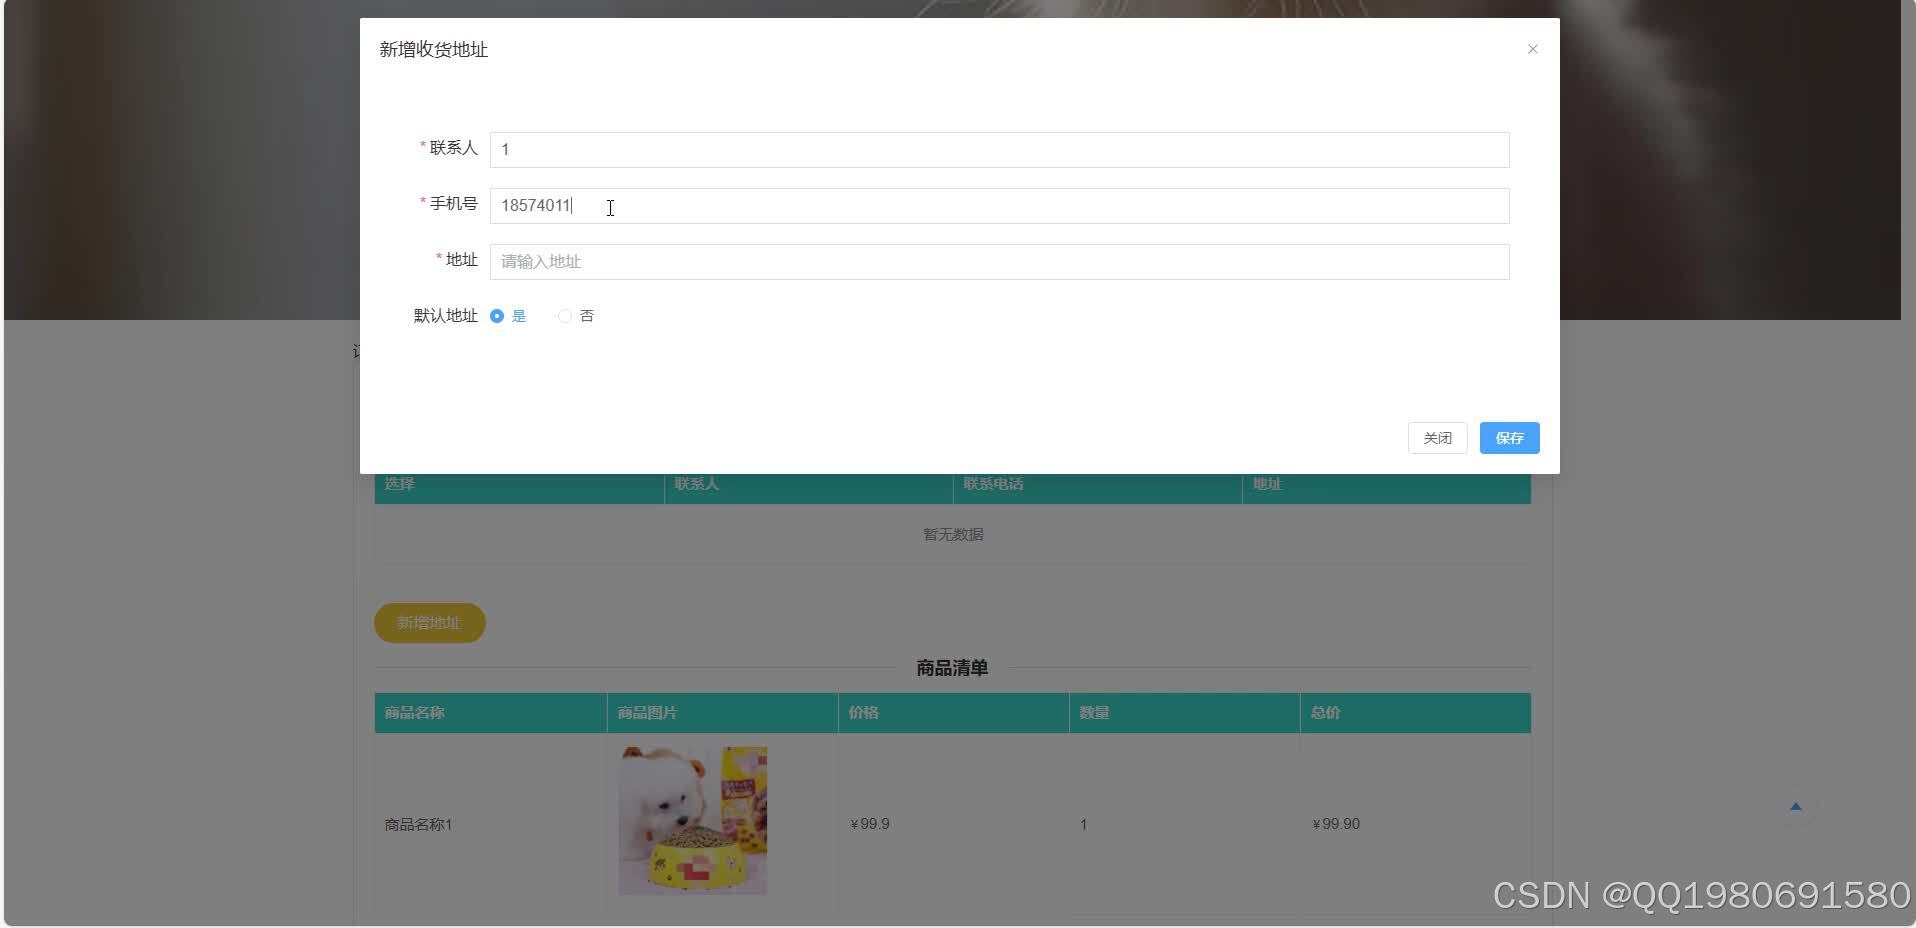1916x928 pixels.
Task: Click the yellow 新增地址 button
Action: coord(429,622)
